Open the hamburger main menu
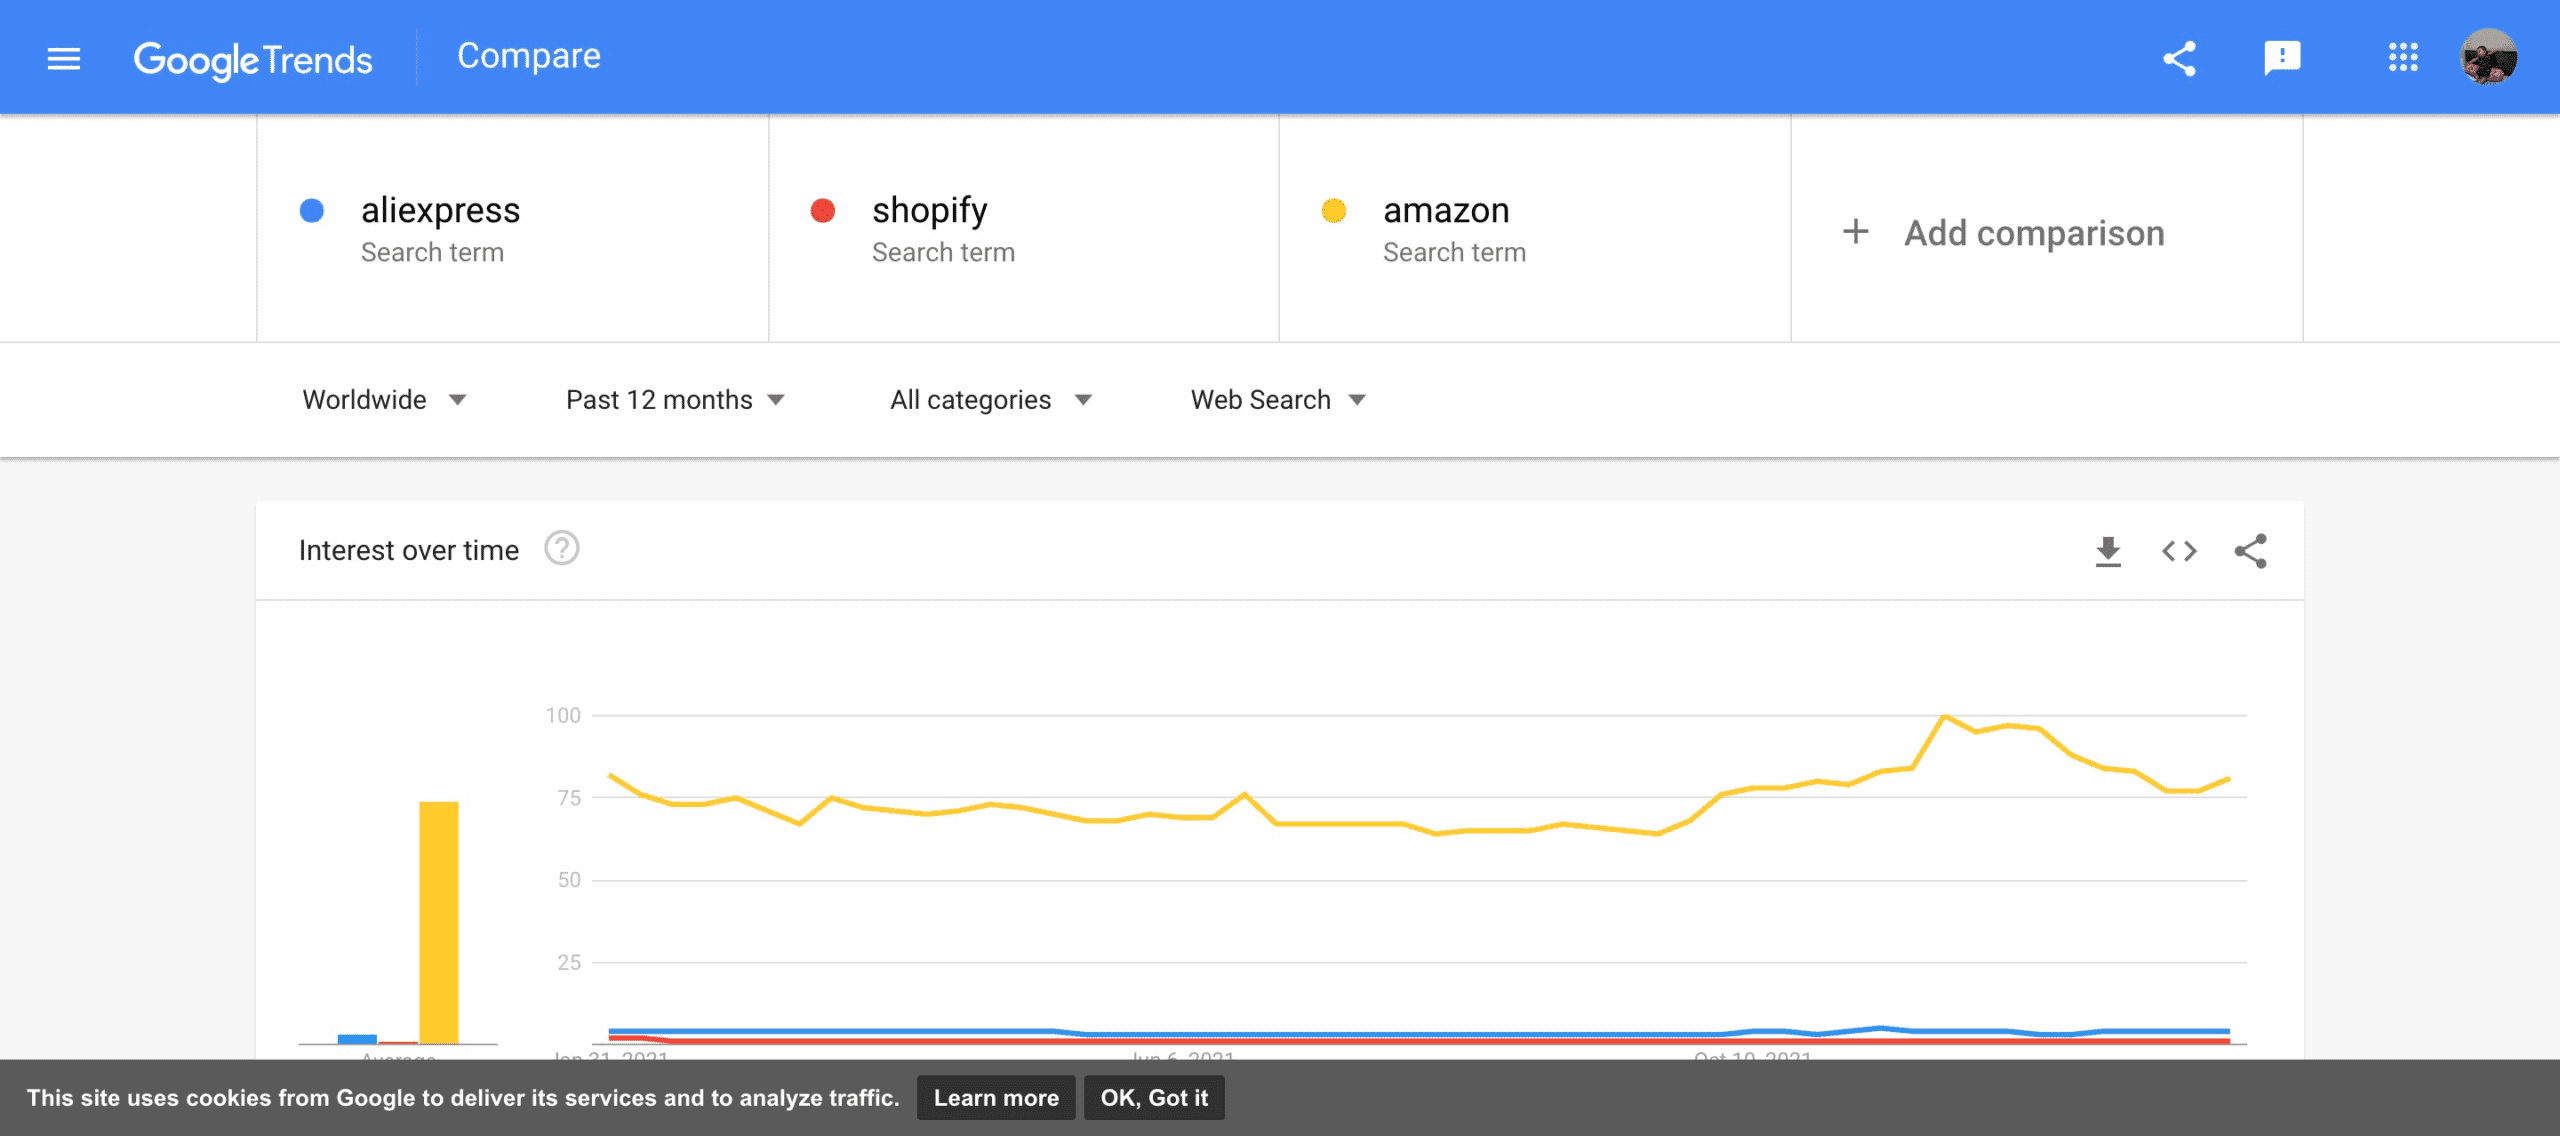Screen dimensions: 2560x1136 tap(64, 59)
